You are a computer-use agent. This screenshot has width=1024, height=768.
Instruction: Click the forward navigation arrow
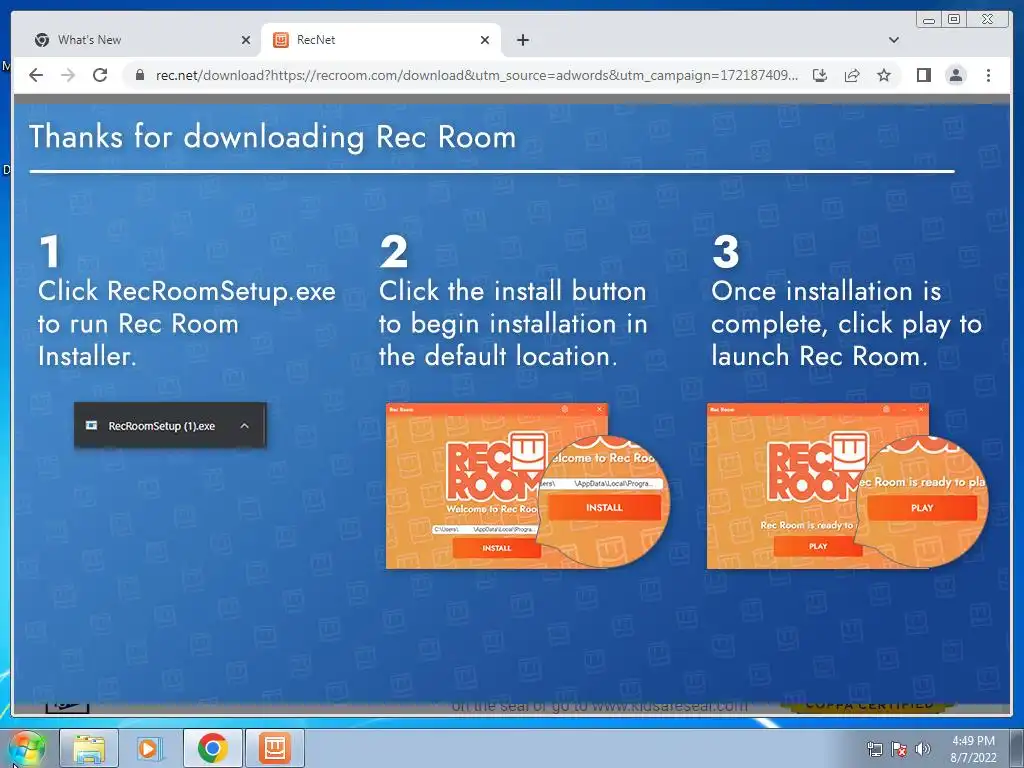coord(68,75)
